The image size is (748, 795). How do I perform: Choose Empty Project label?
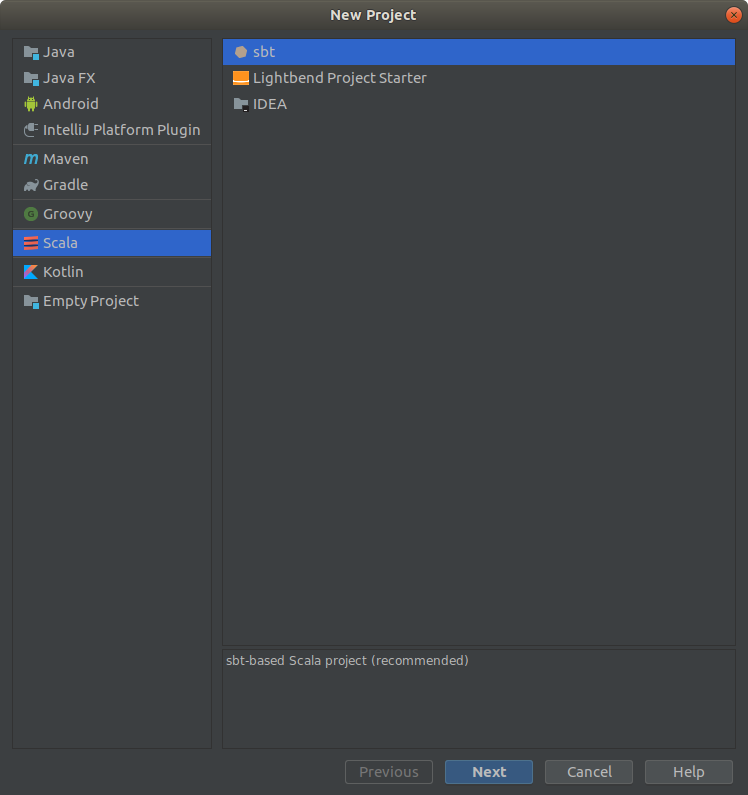[x=91, y=302]
